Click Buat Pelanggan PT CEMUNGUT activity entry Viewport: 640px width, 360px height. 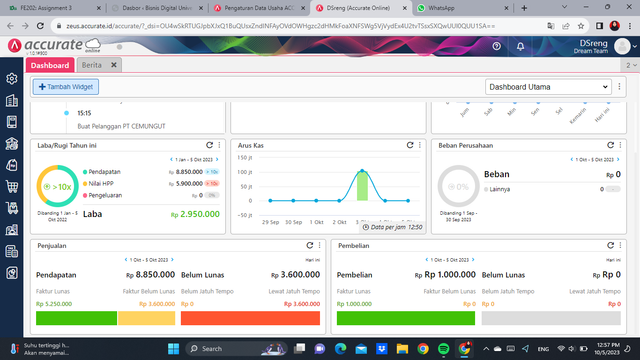(x=121, y=126)
